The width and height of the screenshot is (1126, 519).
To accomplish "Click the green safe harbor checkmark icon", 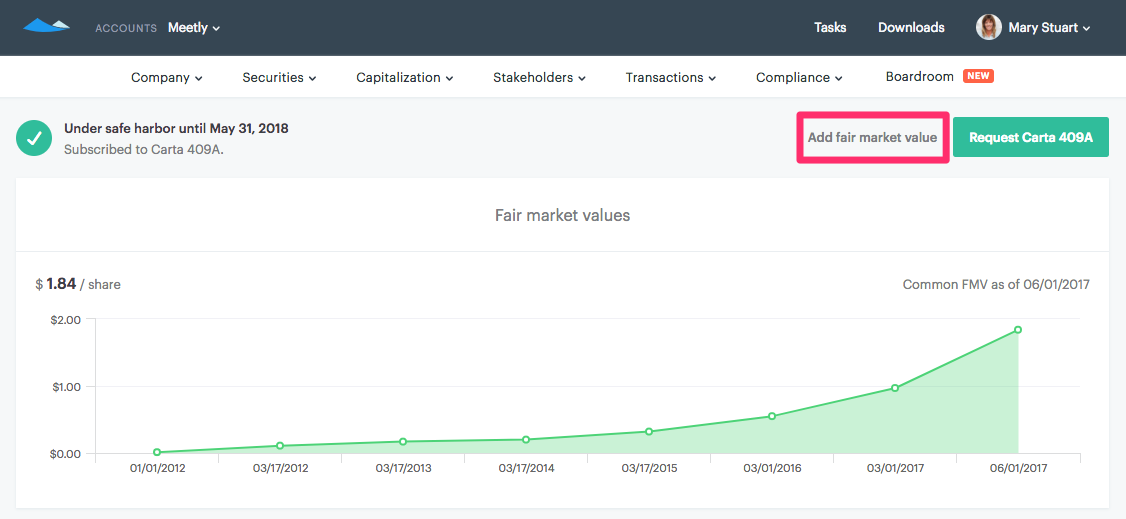I will [x=34, y=138].
